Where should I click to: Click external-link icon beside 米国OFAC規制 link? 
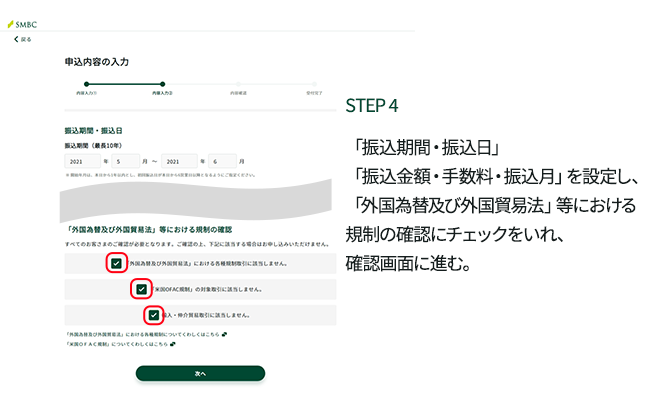(173, 344)
